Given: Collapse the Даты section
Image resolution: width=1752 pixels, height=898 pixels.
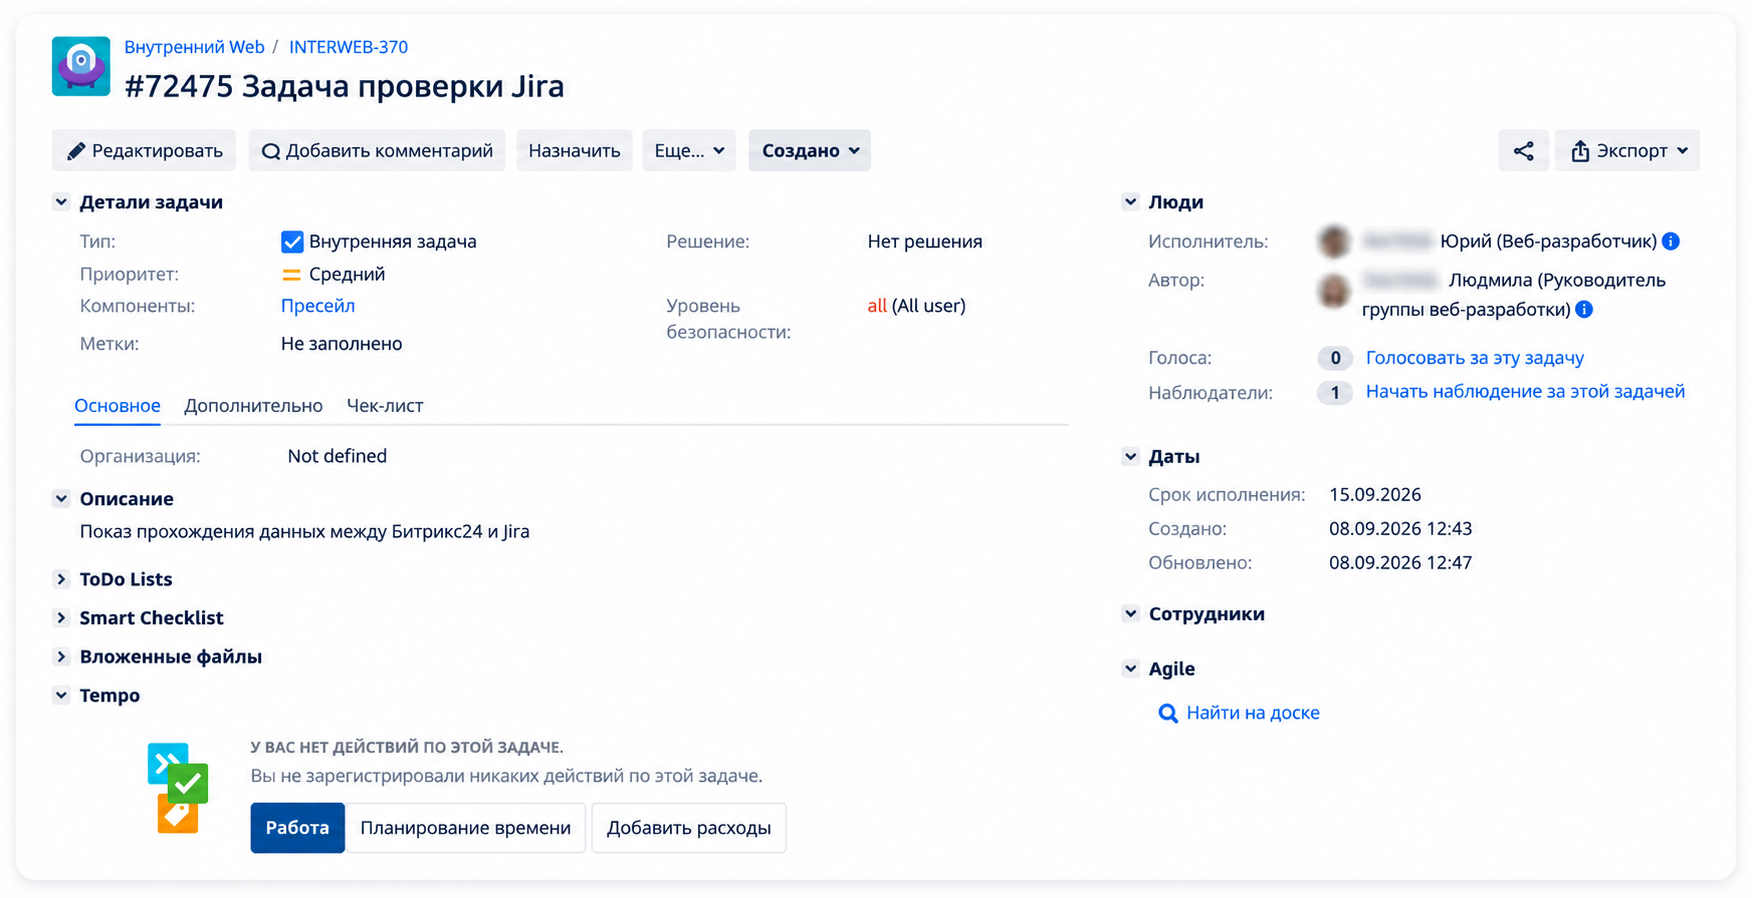Looking at the screenshot, I should point(1130,457).
